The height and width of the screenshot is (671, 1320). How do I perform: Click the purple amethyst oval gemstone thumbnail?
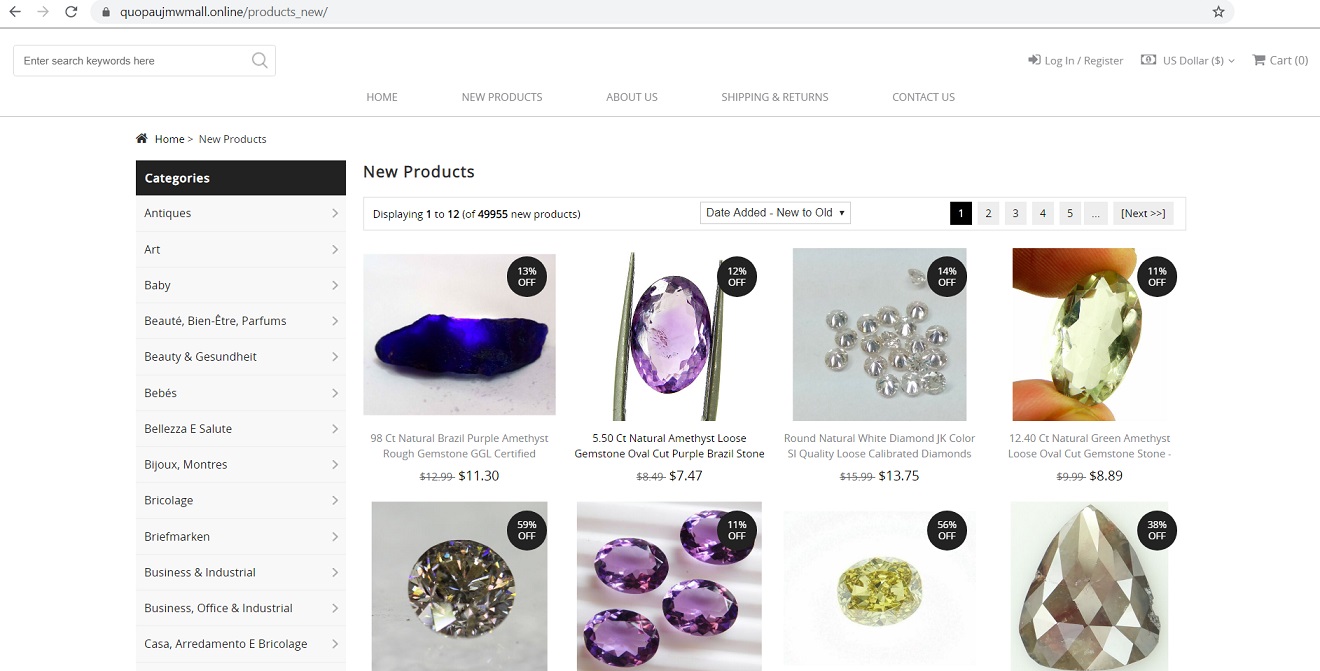(x=669, y=334)
